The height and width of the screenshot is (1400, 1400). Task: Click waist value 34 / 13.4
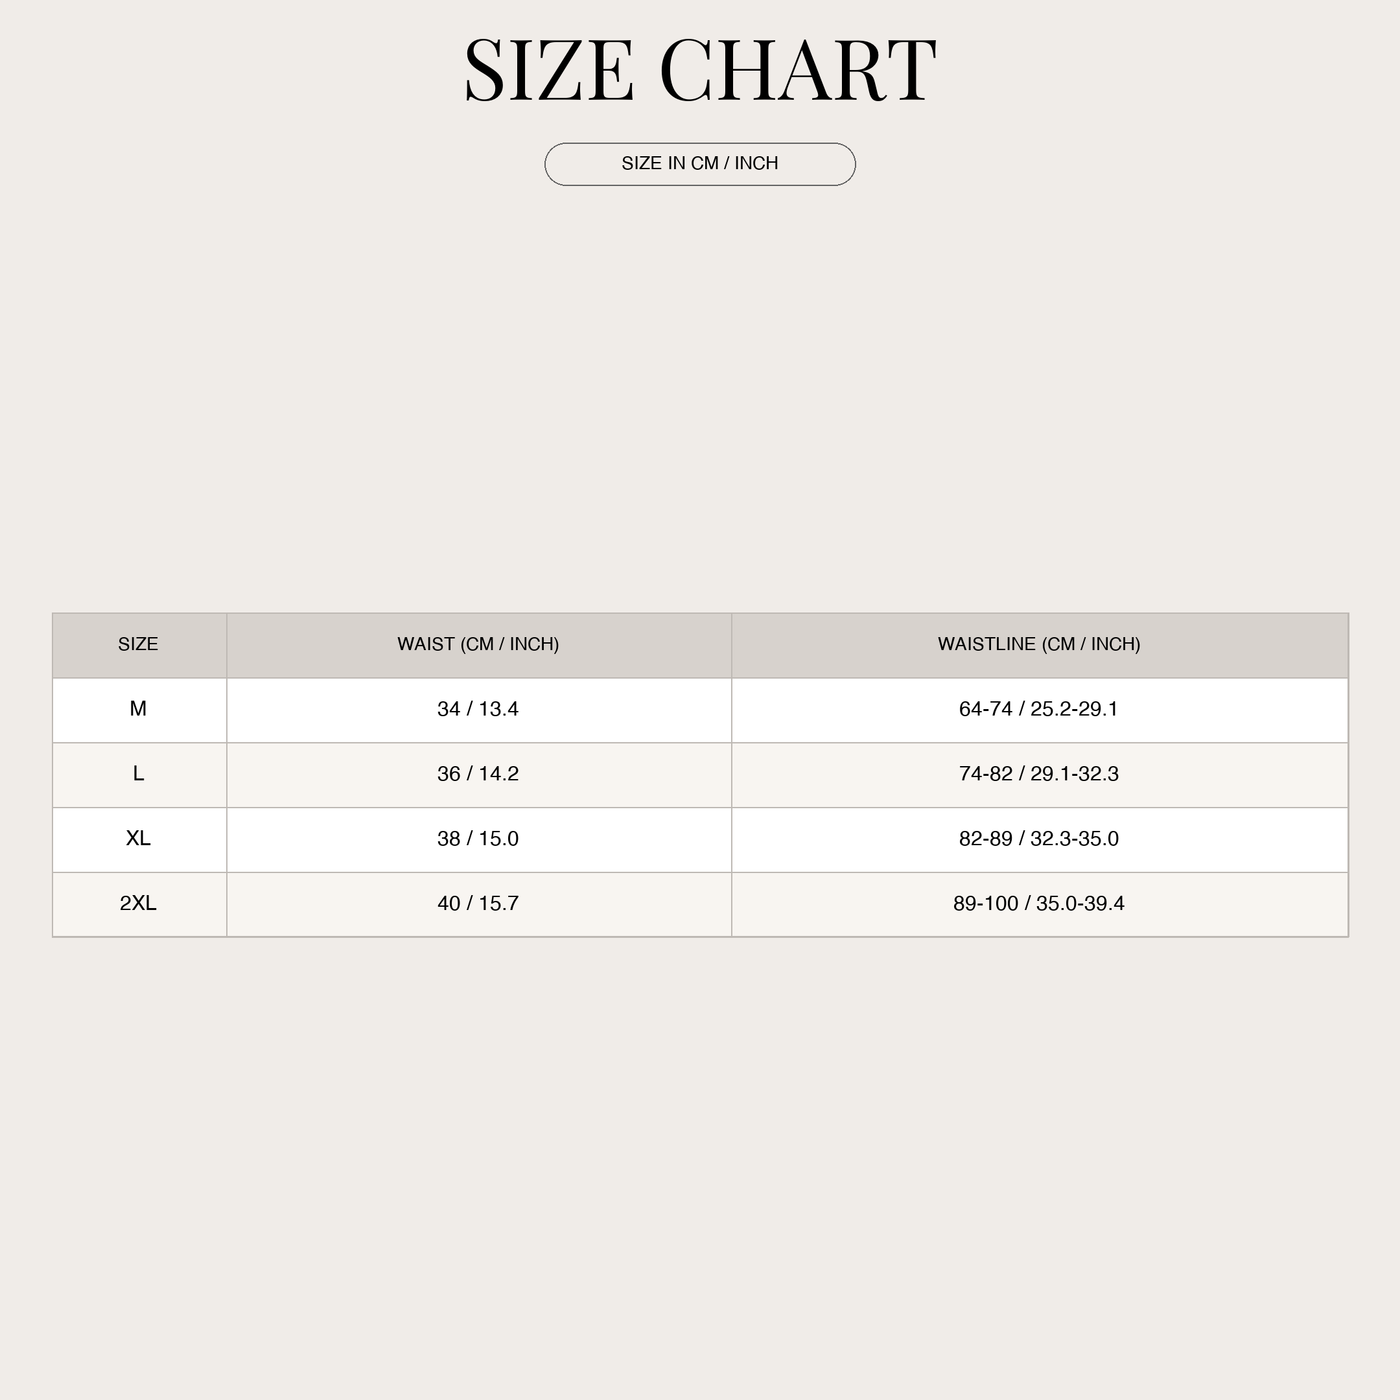click(x=478, y=709)
